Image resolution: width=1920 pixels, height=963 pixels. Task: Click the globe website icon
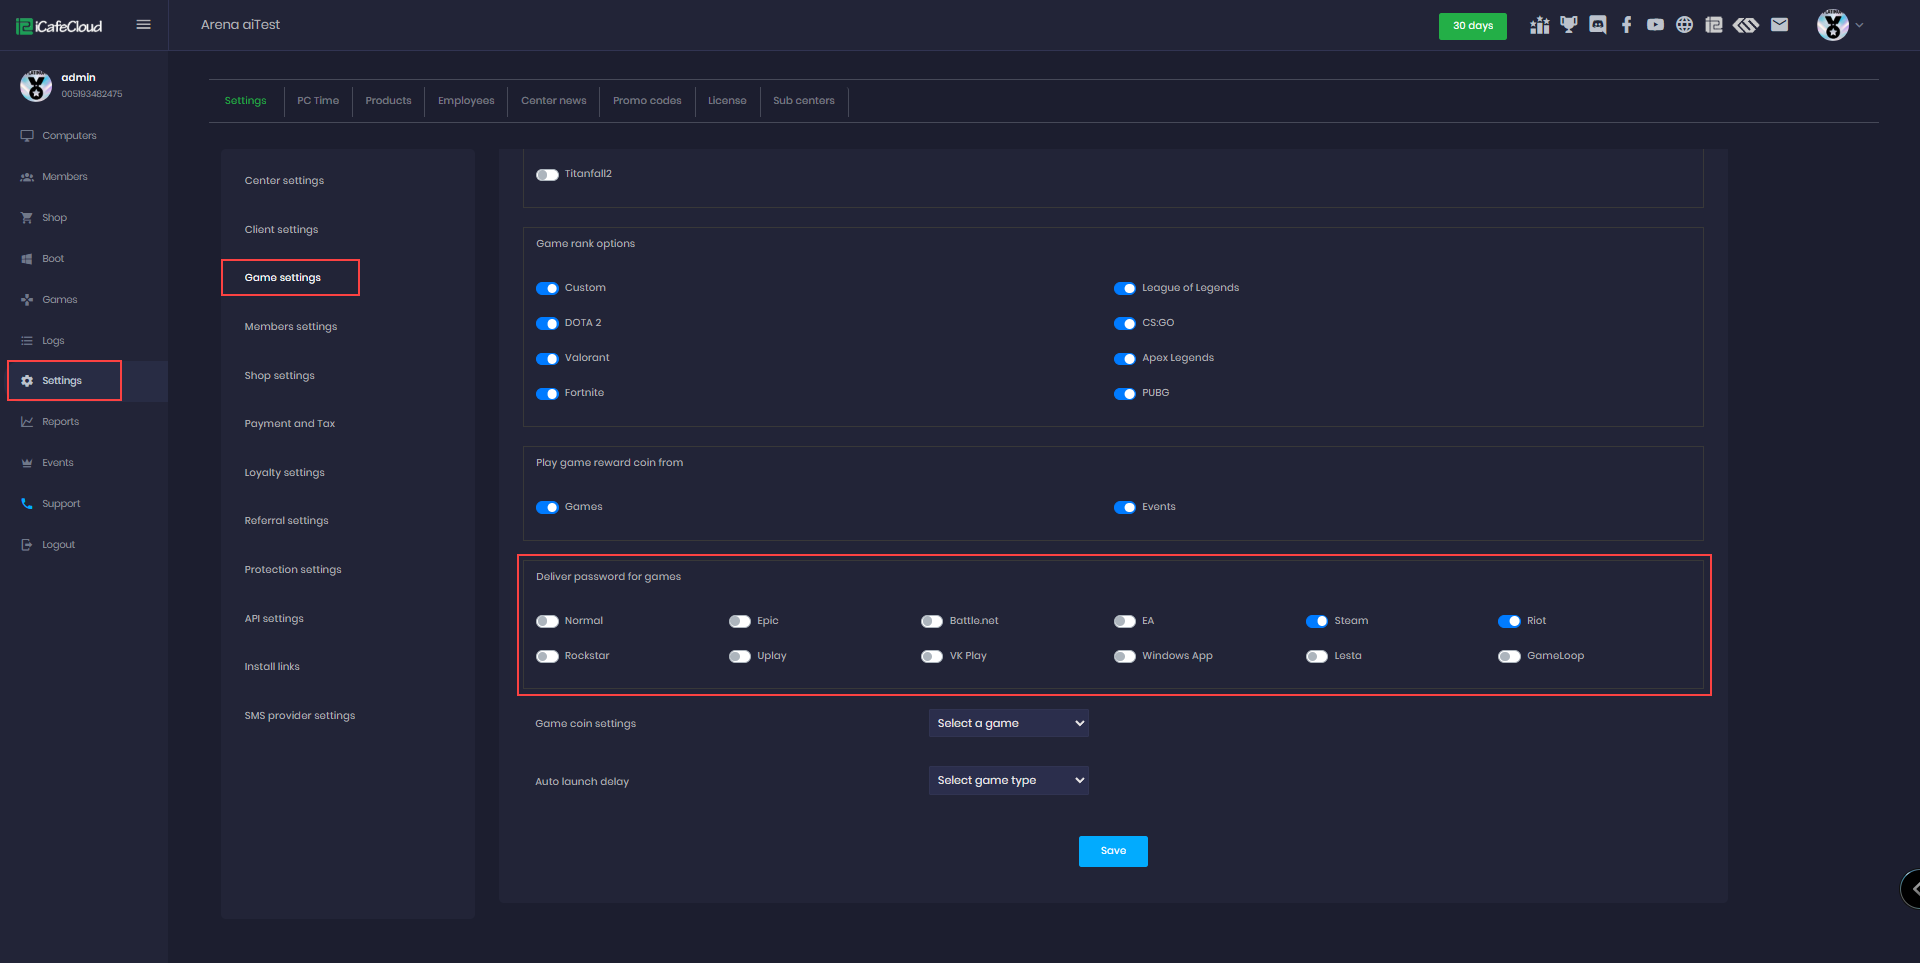point(1685,25)
